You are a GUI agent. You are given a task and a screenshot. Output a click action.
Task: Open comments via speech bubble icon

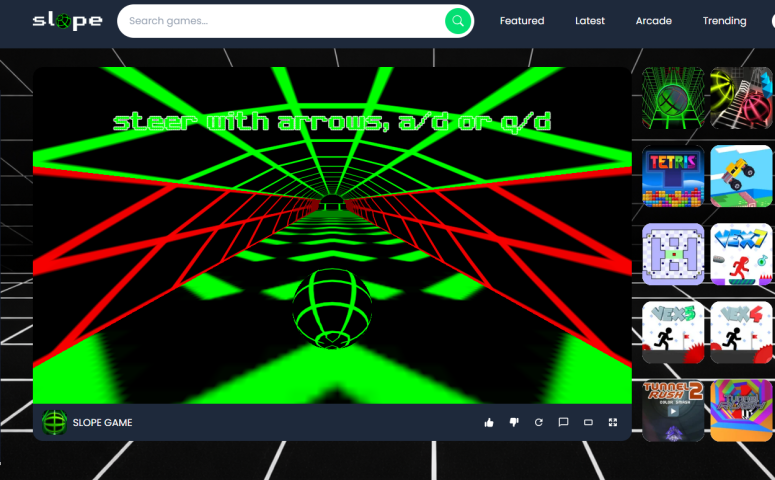pos(563,422)
